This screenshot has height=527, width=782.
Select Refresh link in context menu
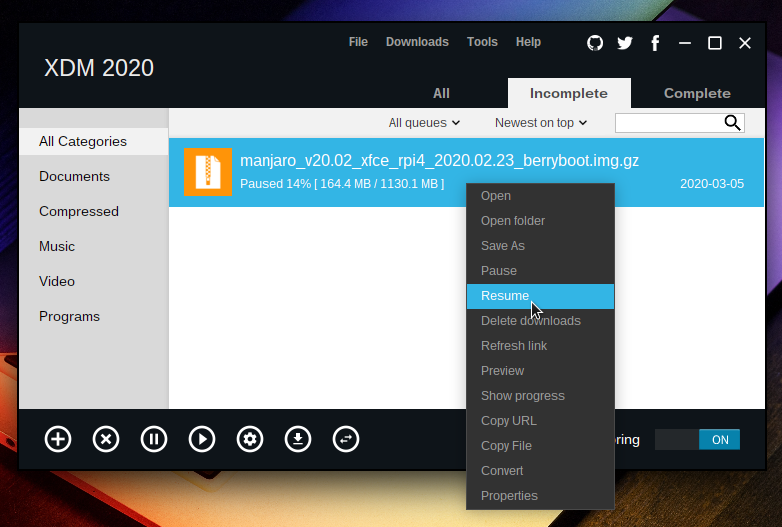click(x=540, y=346)
